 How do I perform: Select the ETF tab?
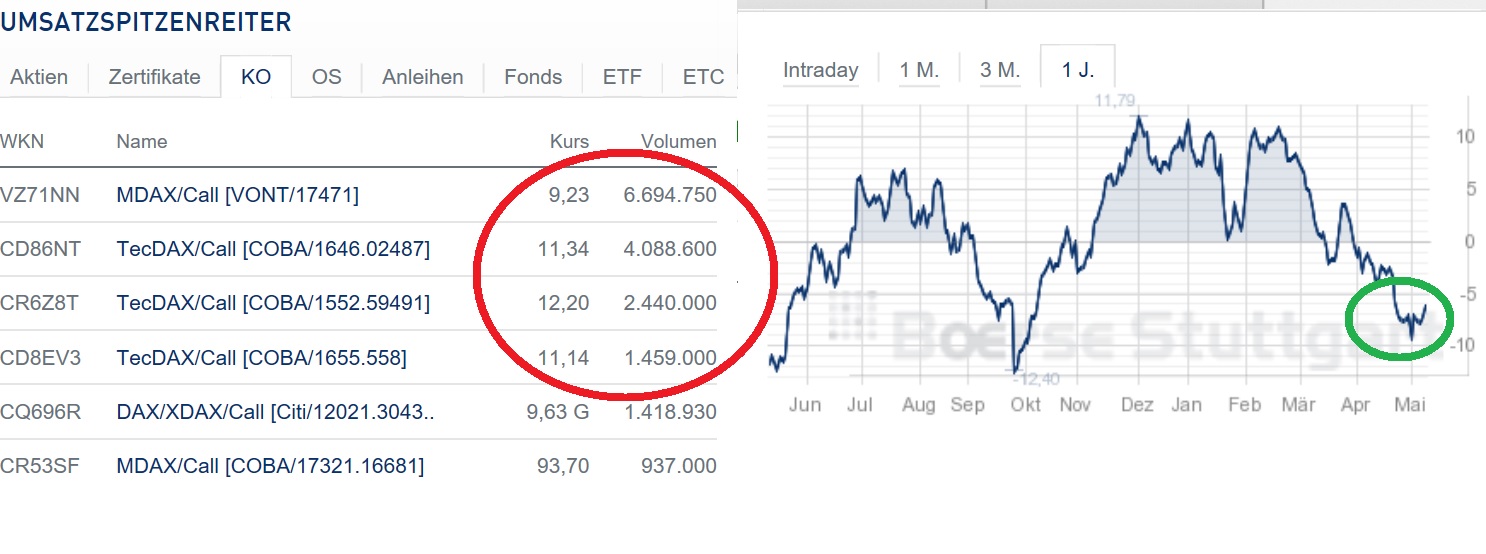(622, 77)
